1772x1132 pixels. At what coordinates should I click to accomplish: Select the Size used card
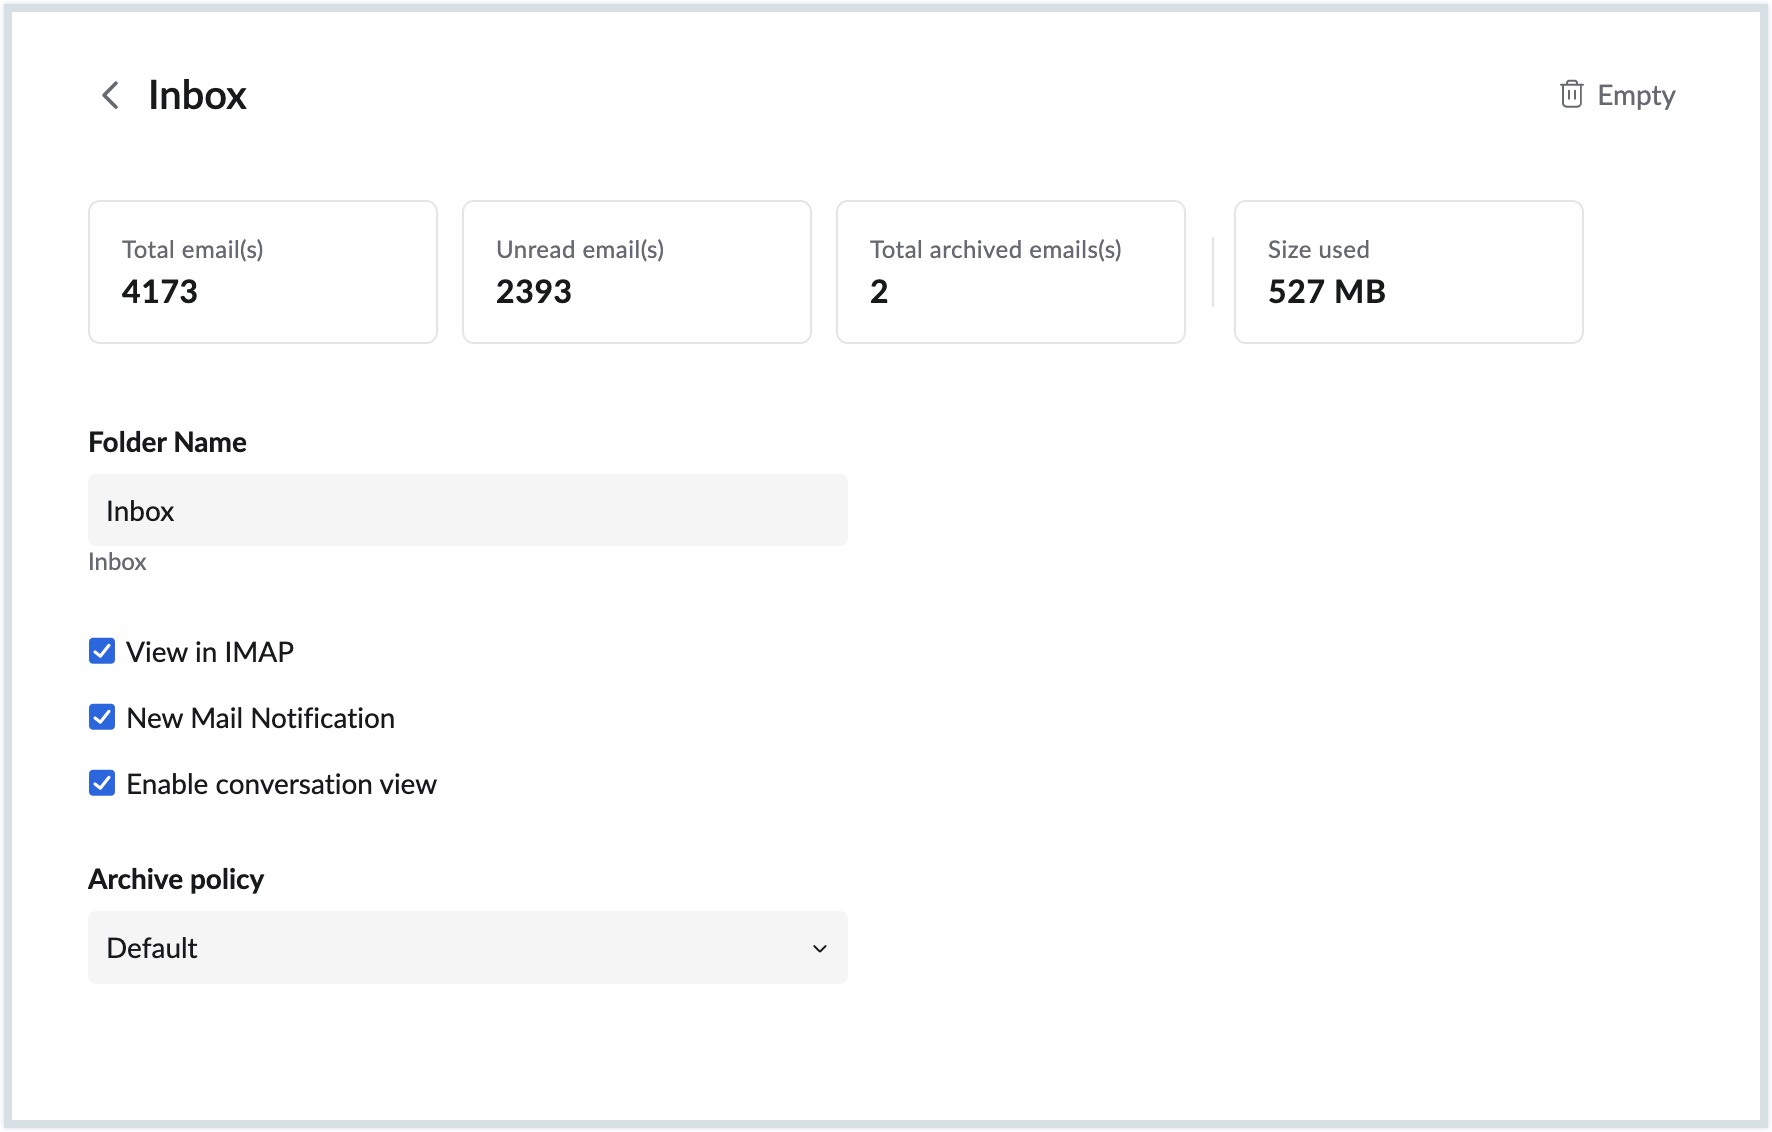tap(1408, 272)
